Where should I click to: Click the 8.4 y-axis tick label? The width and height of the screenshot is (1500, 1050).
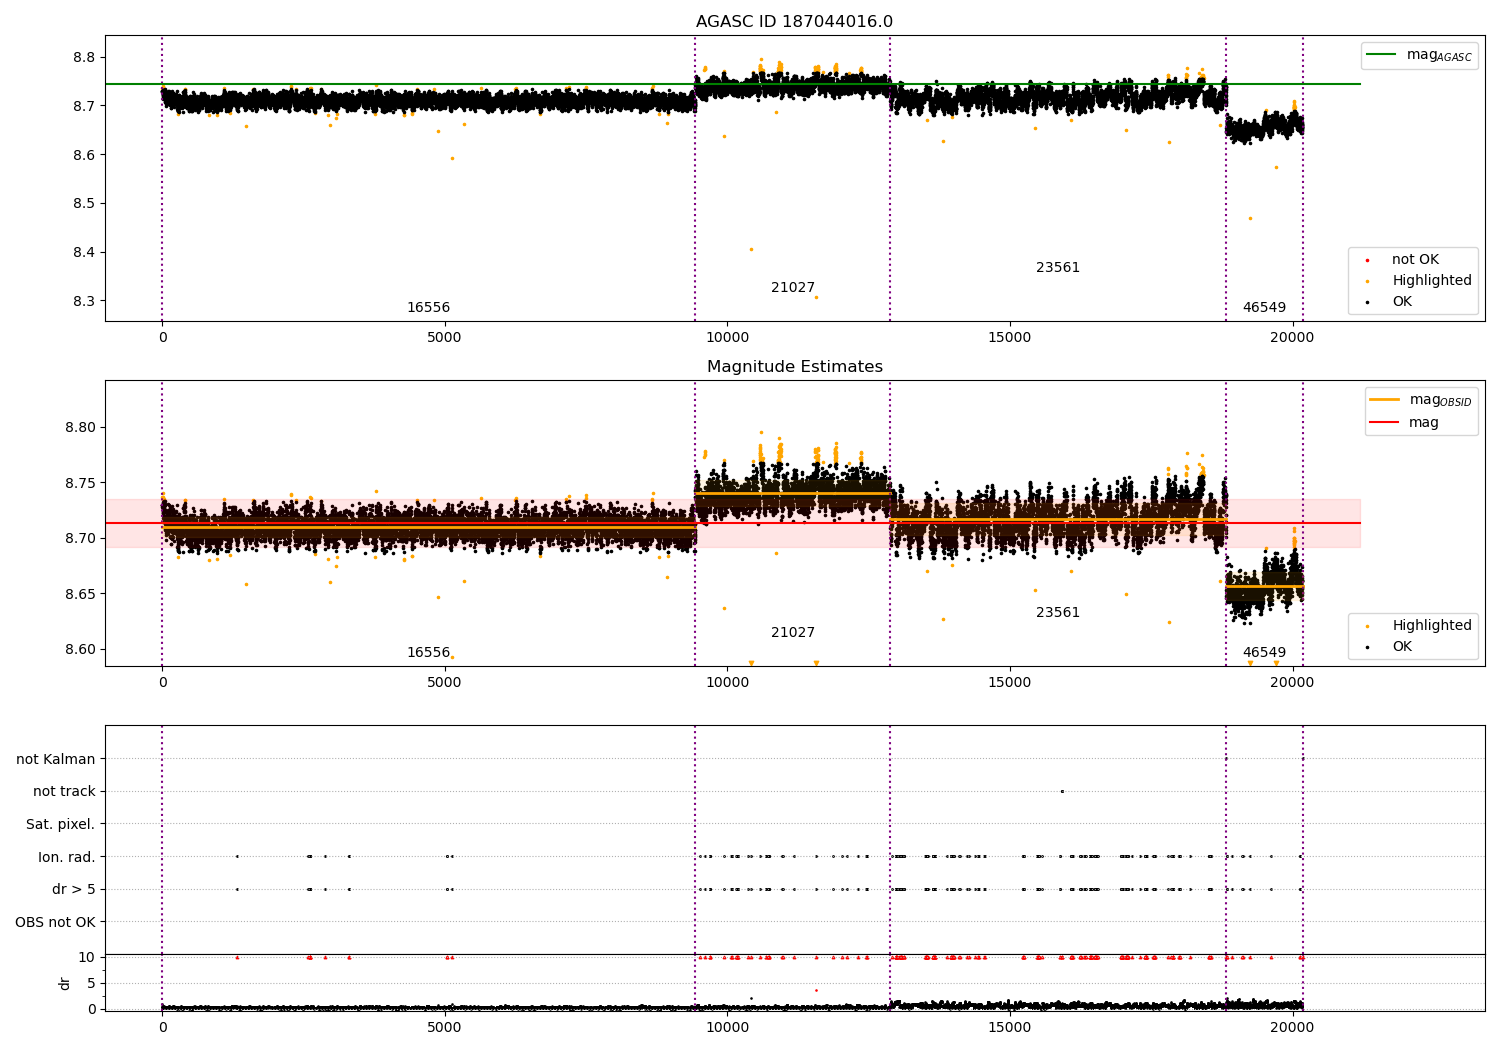pos(84,252)
